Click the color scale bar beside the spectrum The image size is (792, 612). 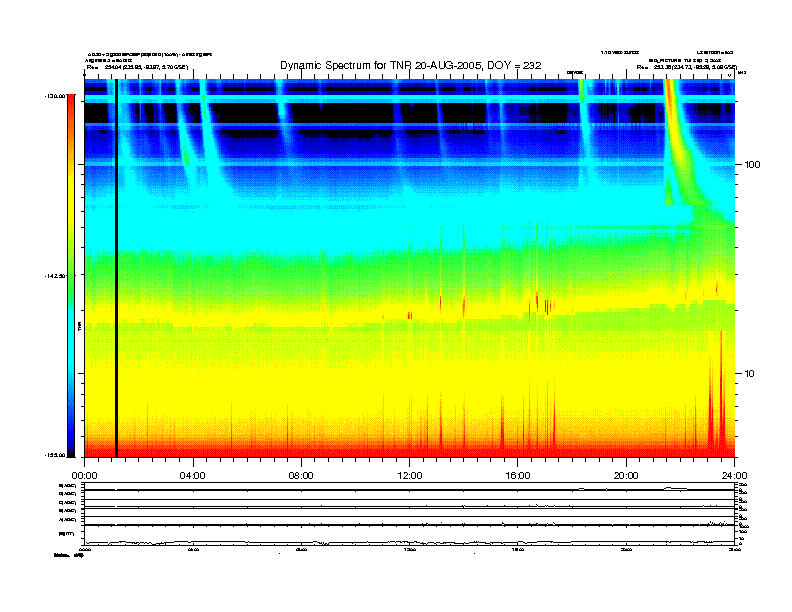[71, 276]
